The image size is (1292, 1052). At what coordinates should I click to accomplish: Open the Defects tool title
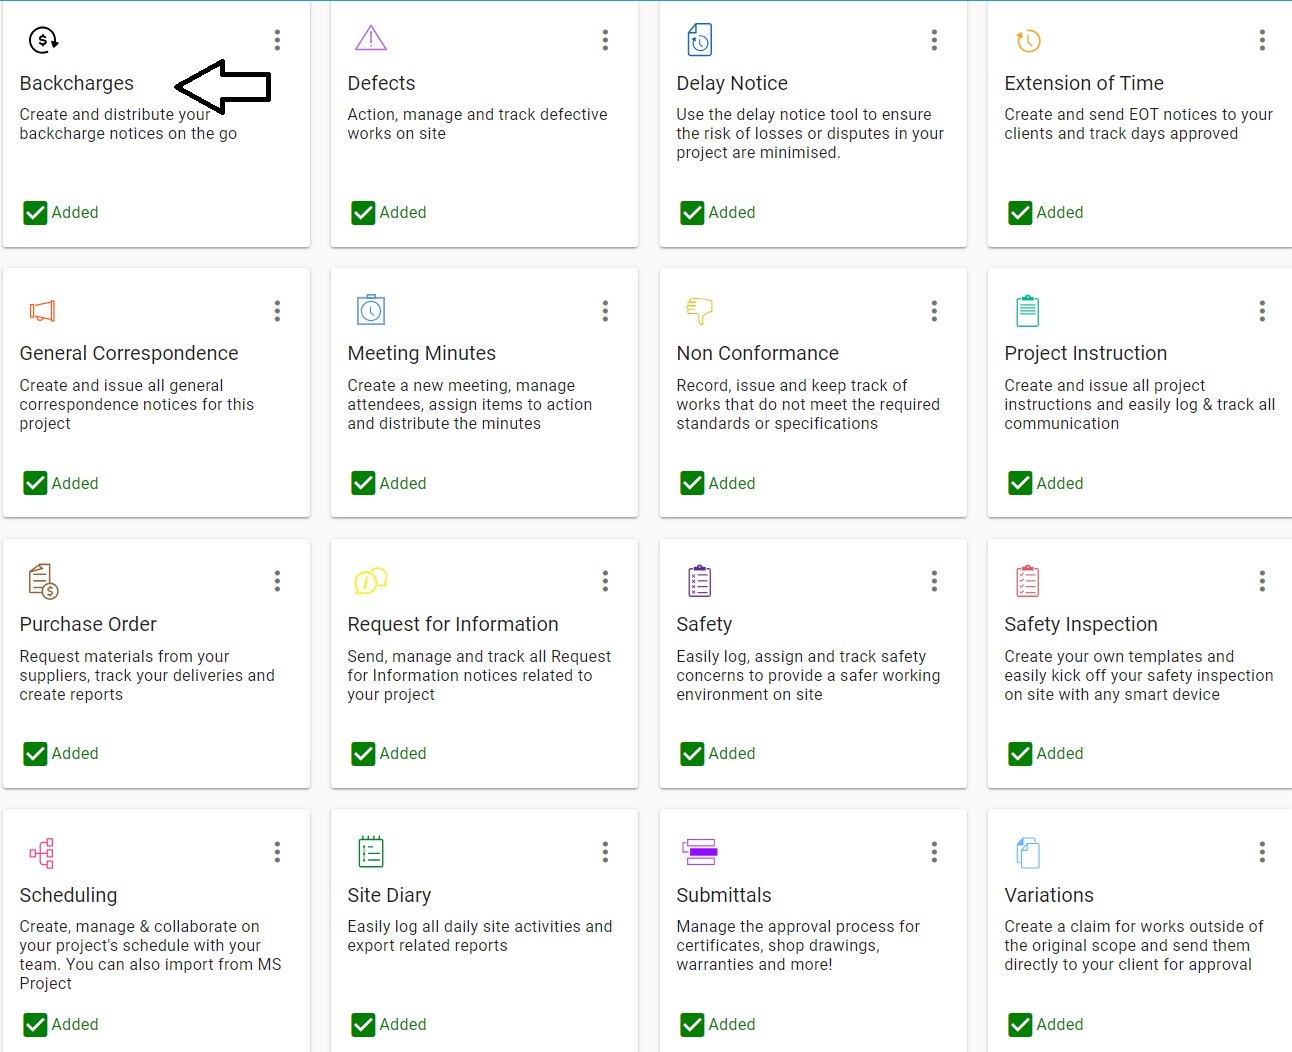[x=381, y=83]
